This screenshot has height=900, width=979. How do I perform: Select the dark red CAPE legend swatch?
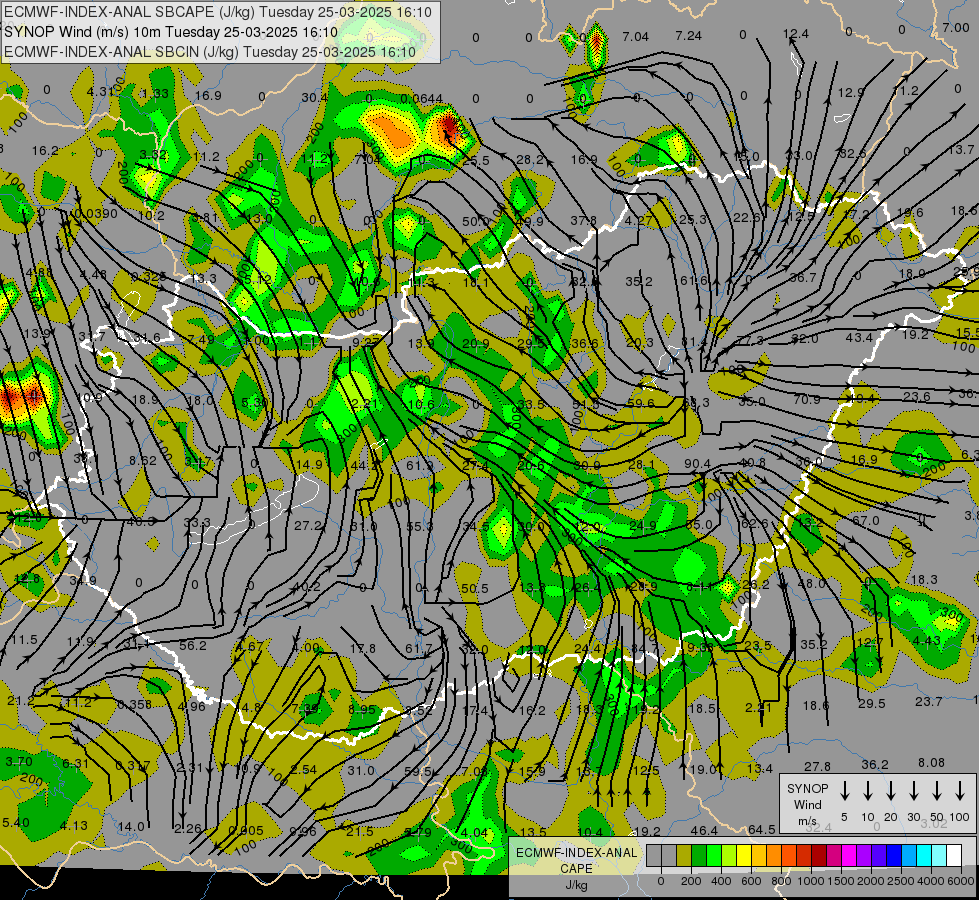(x=819, y=855)
